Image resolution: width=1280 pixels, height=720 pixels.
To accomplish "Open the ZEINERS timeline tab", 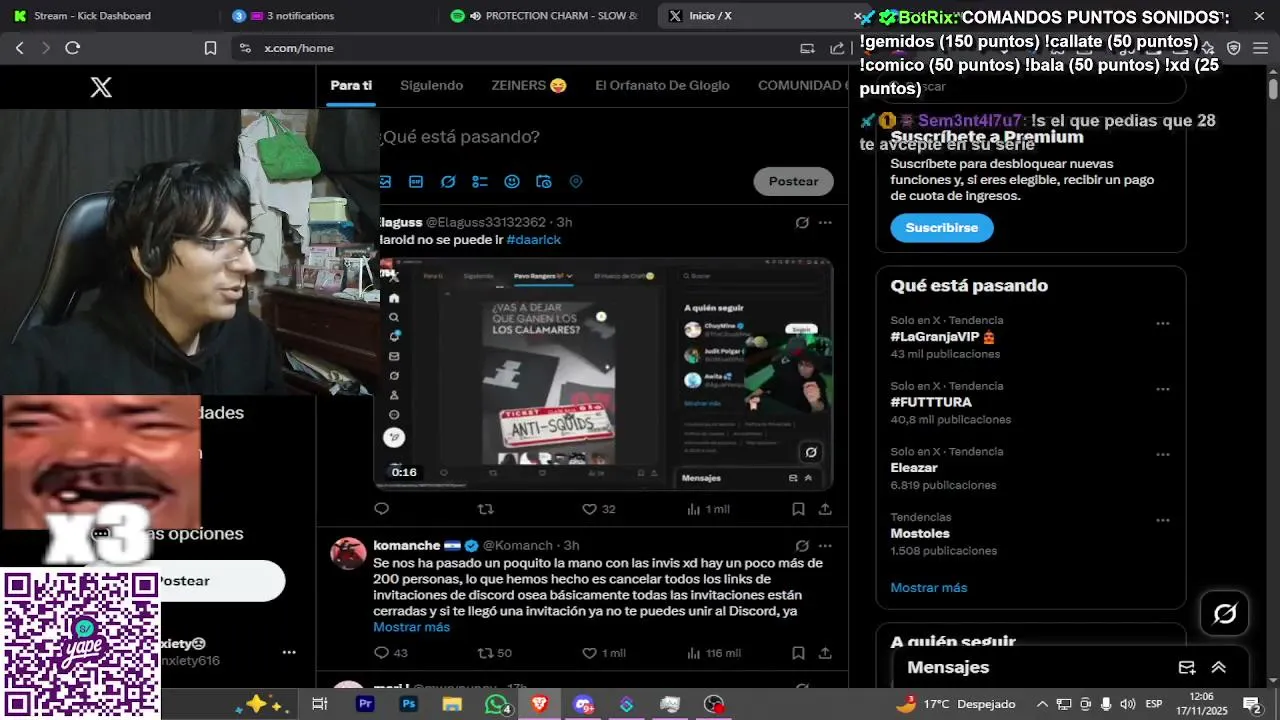I will coord(529,86).
